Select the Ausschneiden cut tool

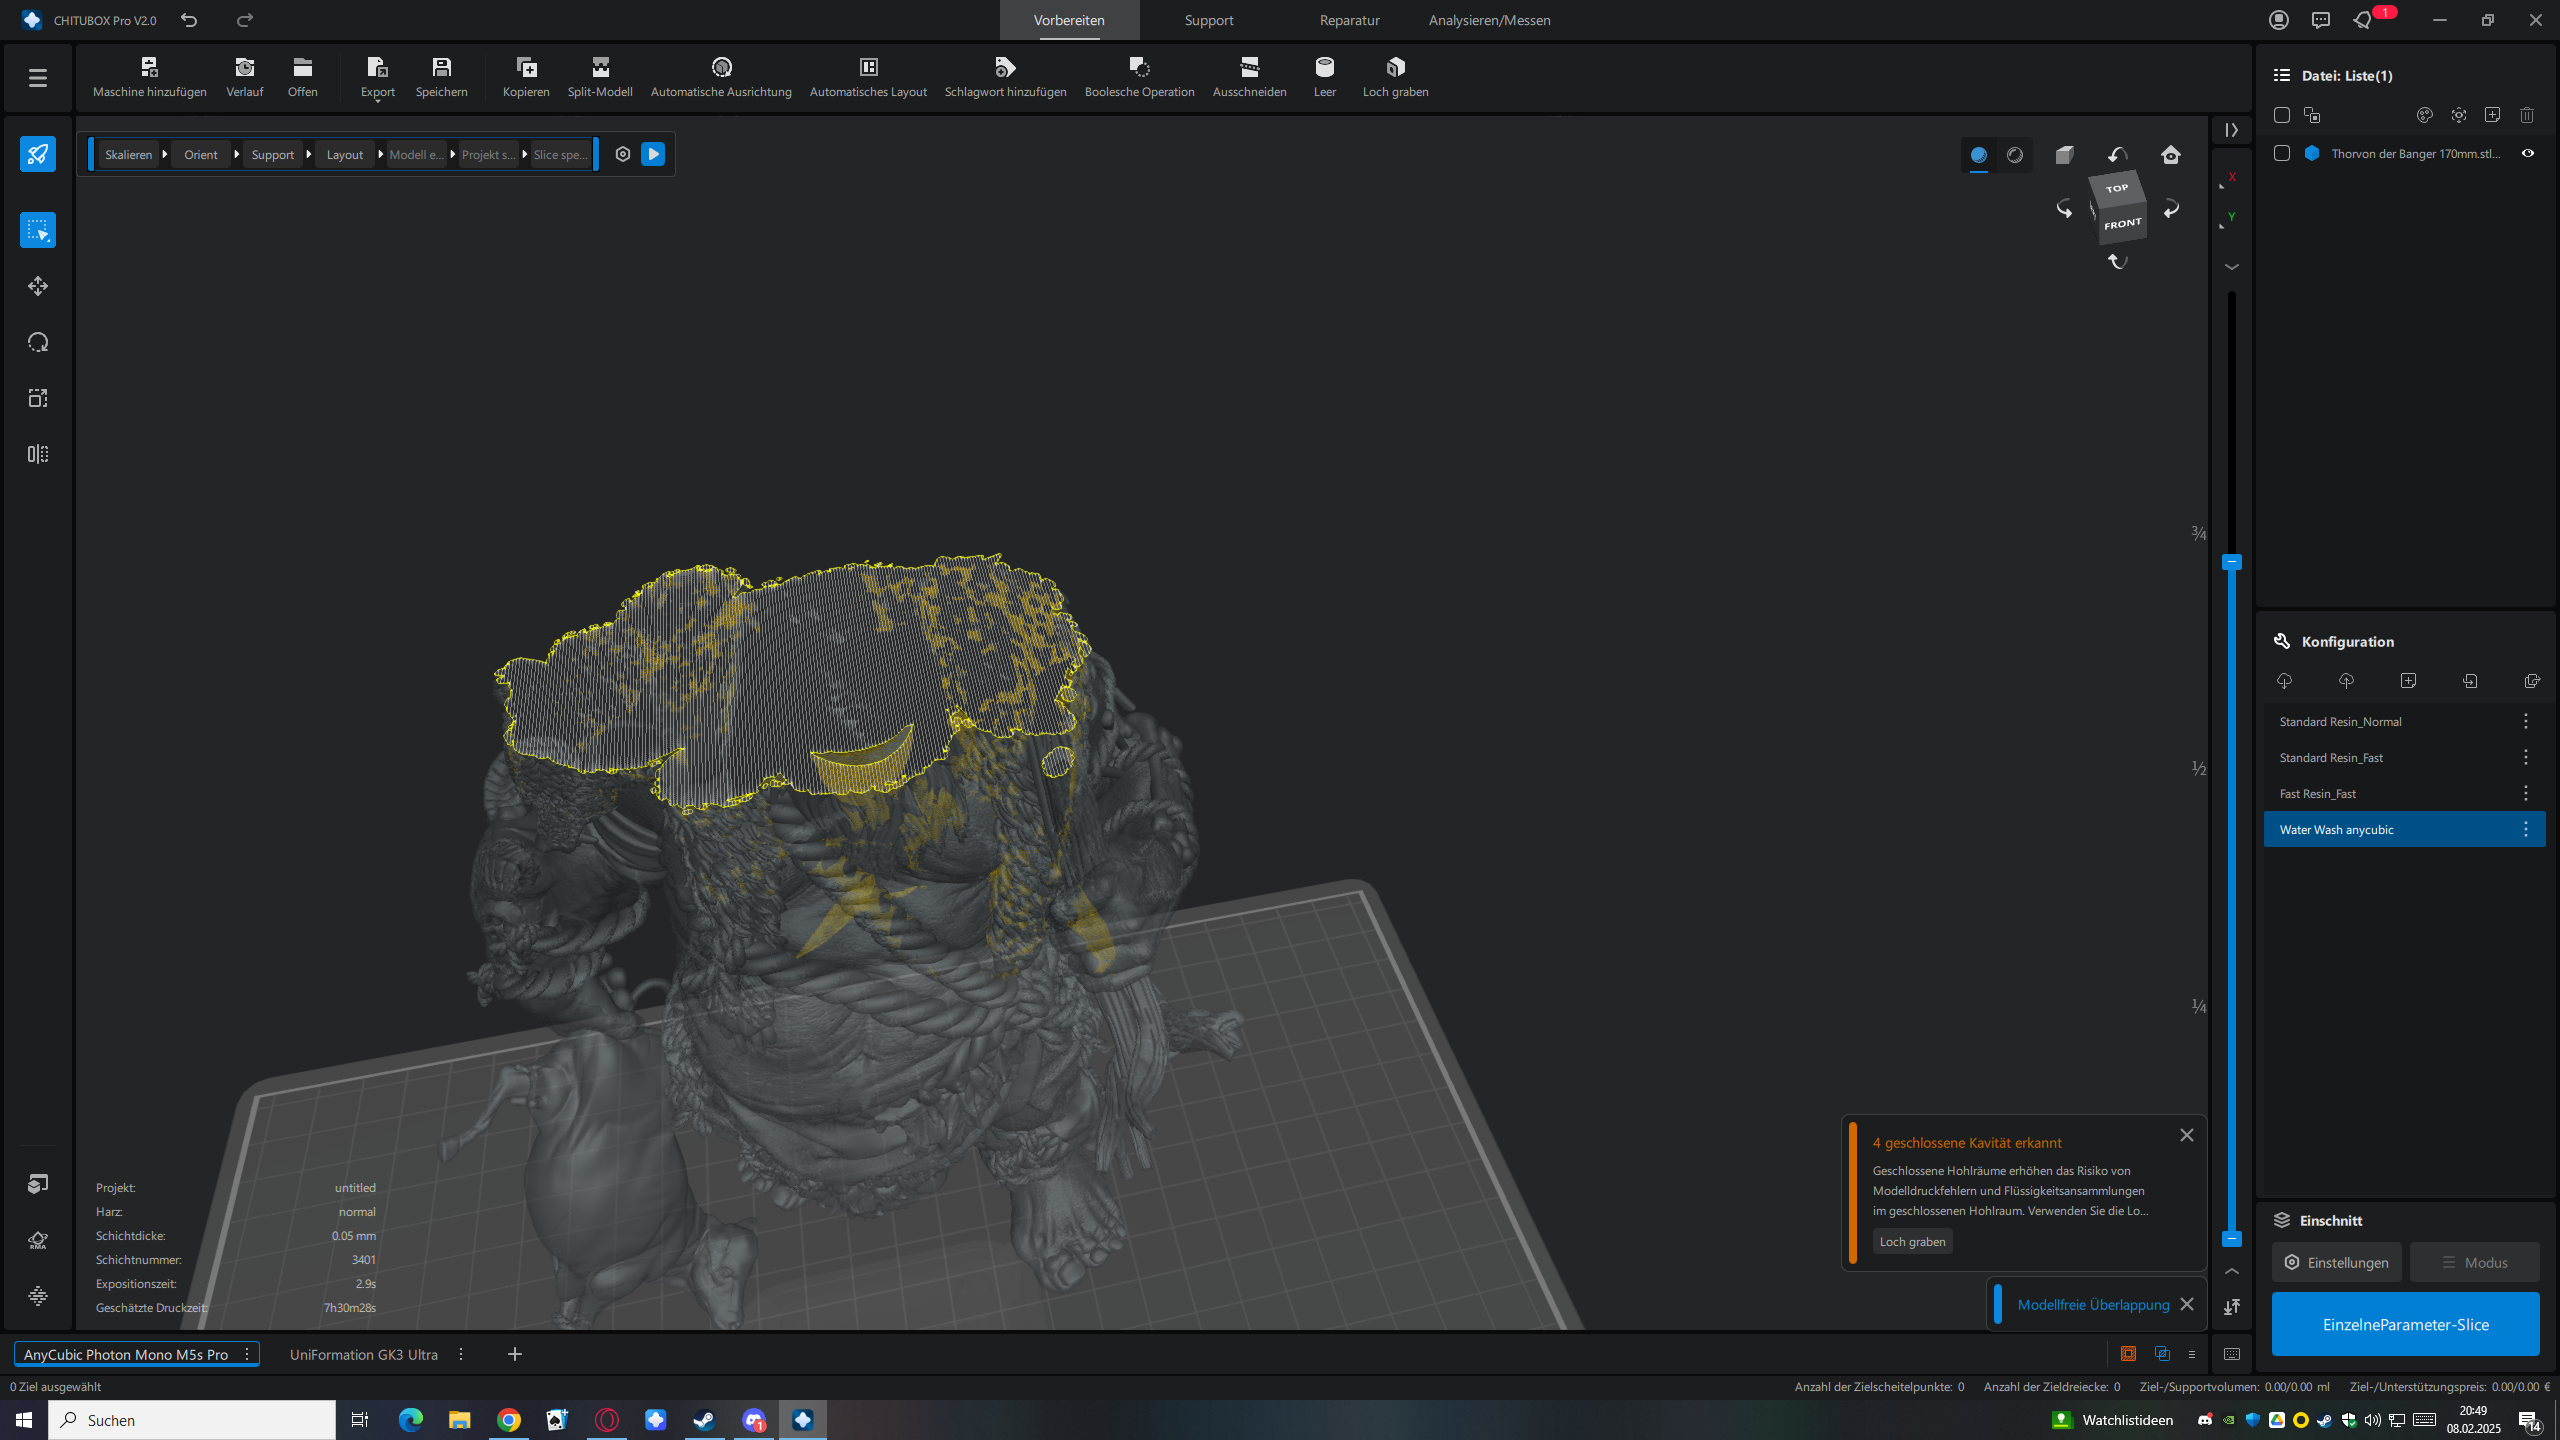point(1250,77)
